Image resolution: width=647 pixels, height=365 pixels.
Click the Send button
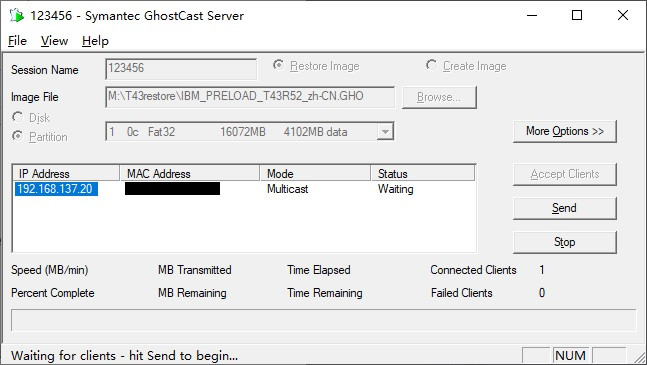coord(564,208)
